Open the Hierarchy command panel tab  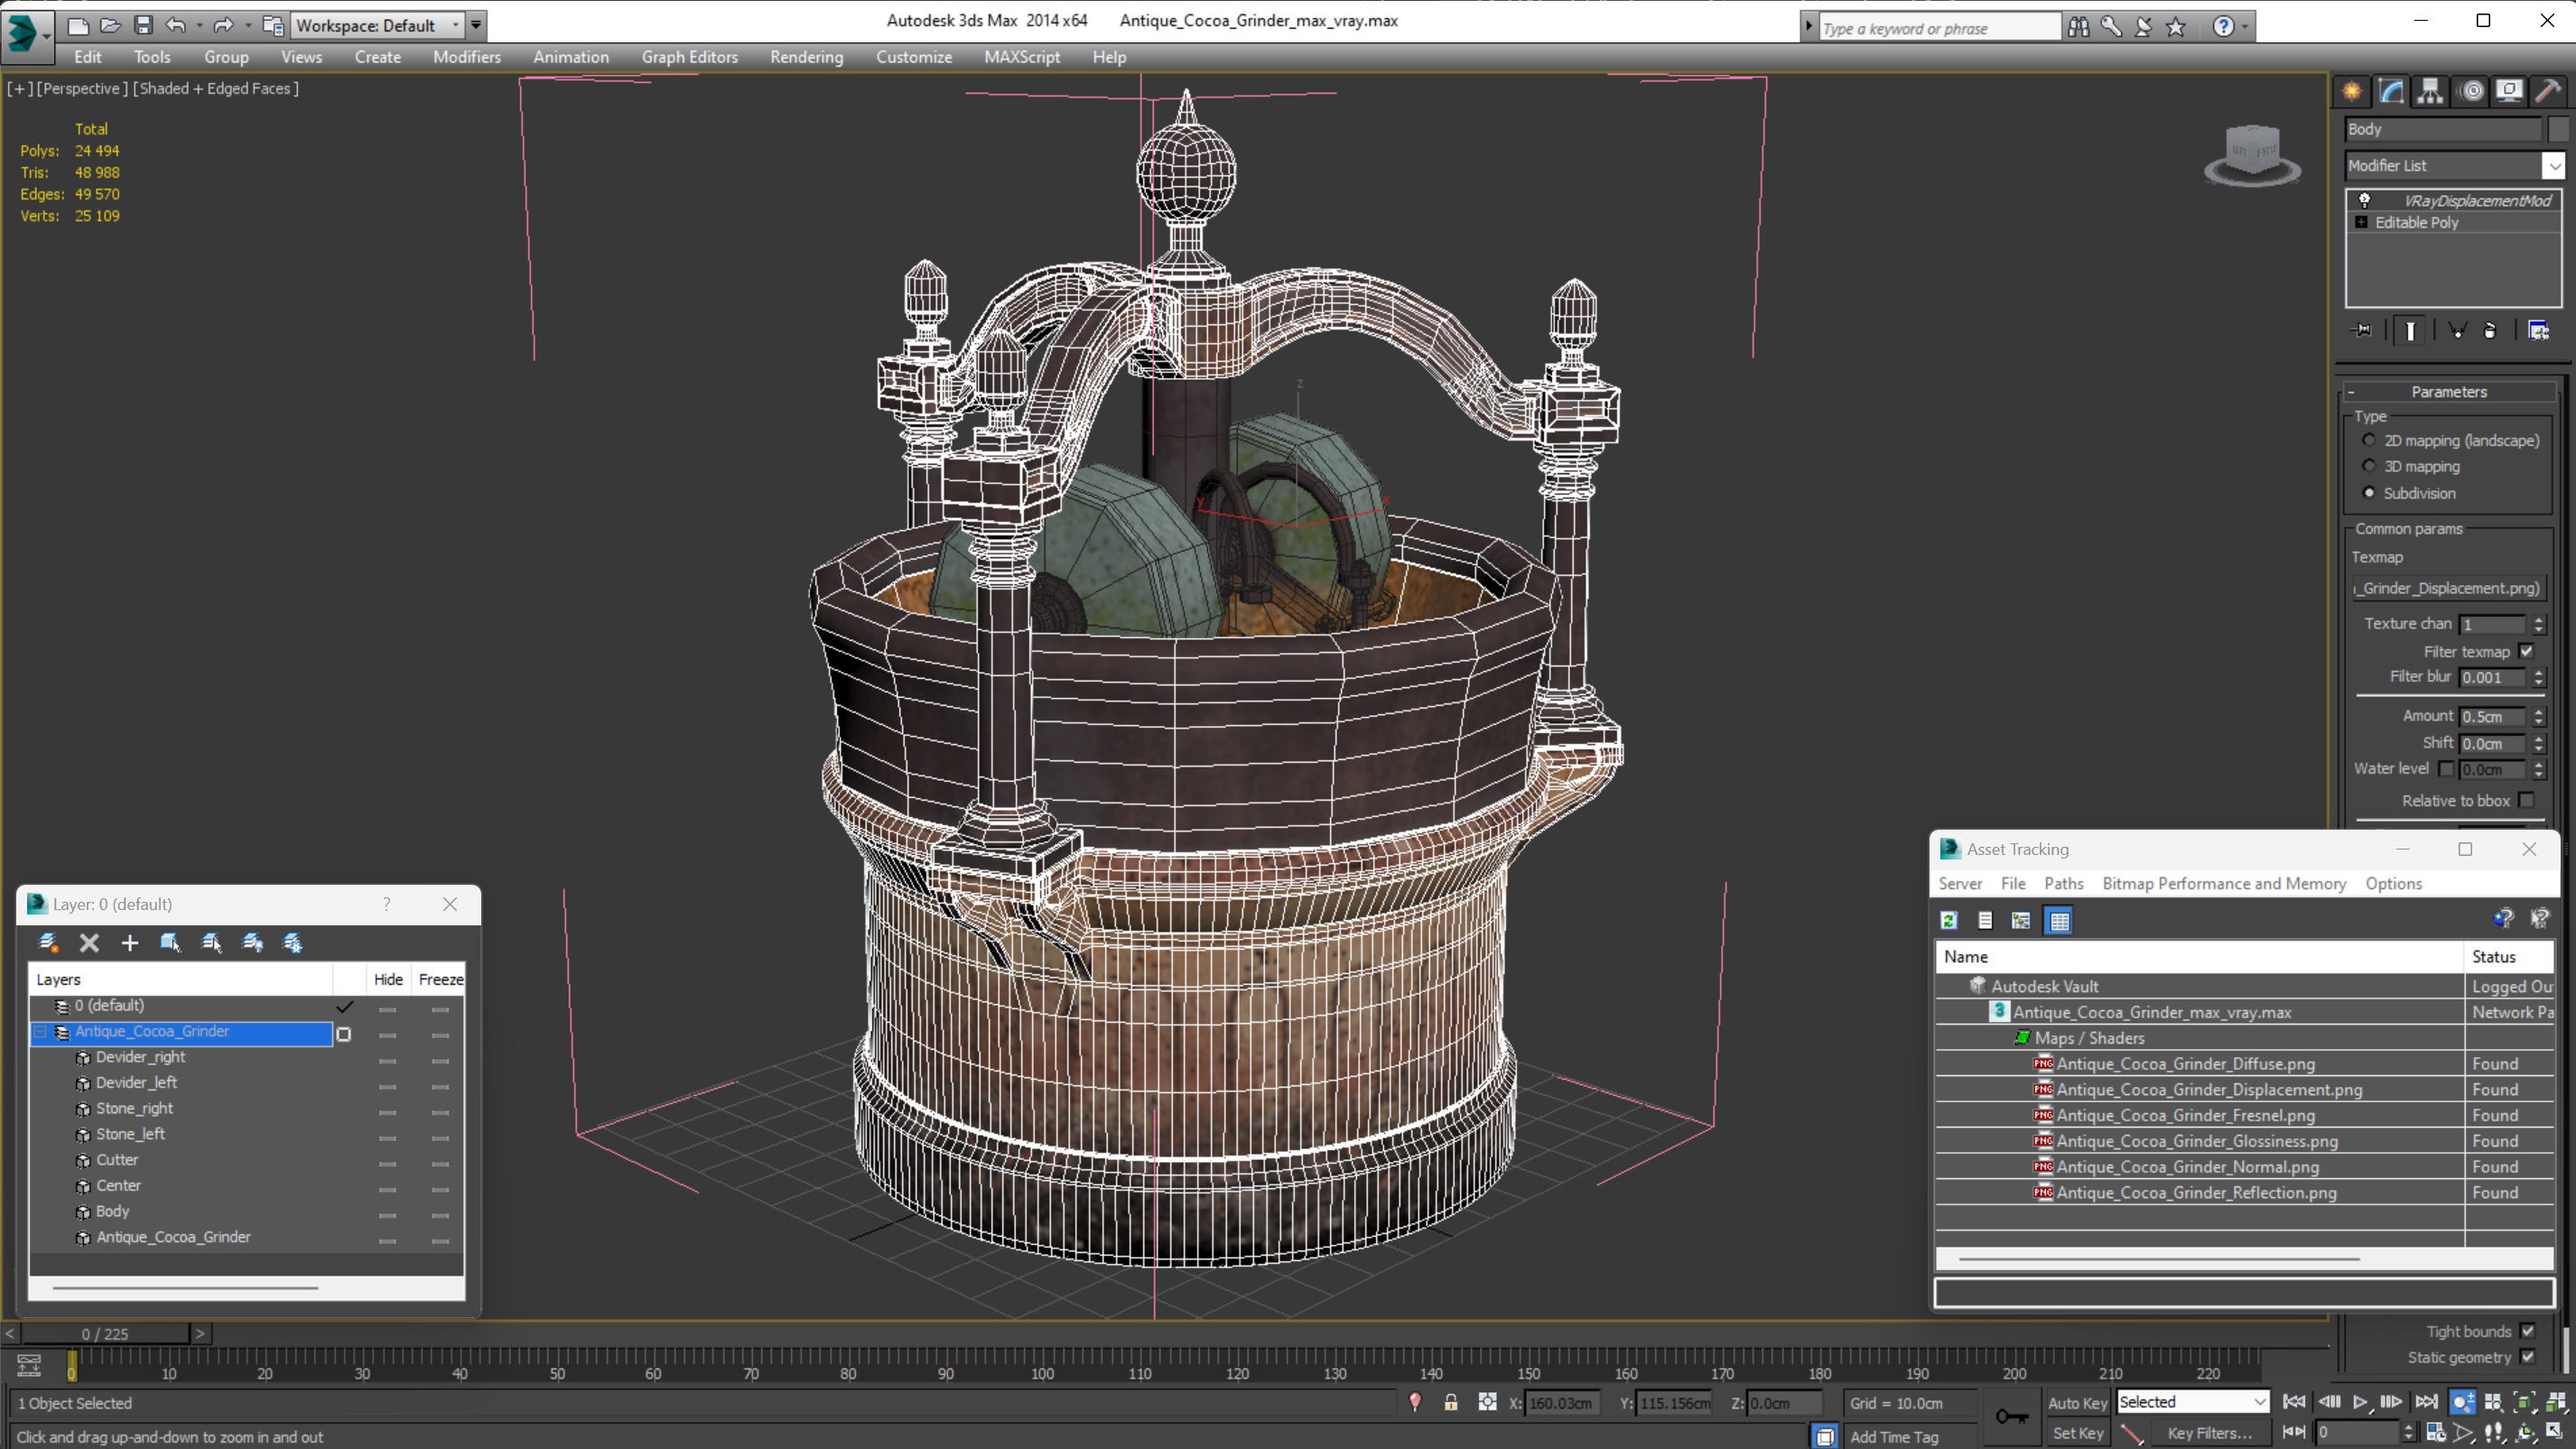pos(2430,91)
